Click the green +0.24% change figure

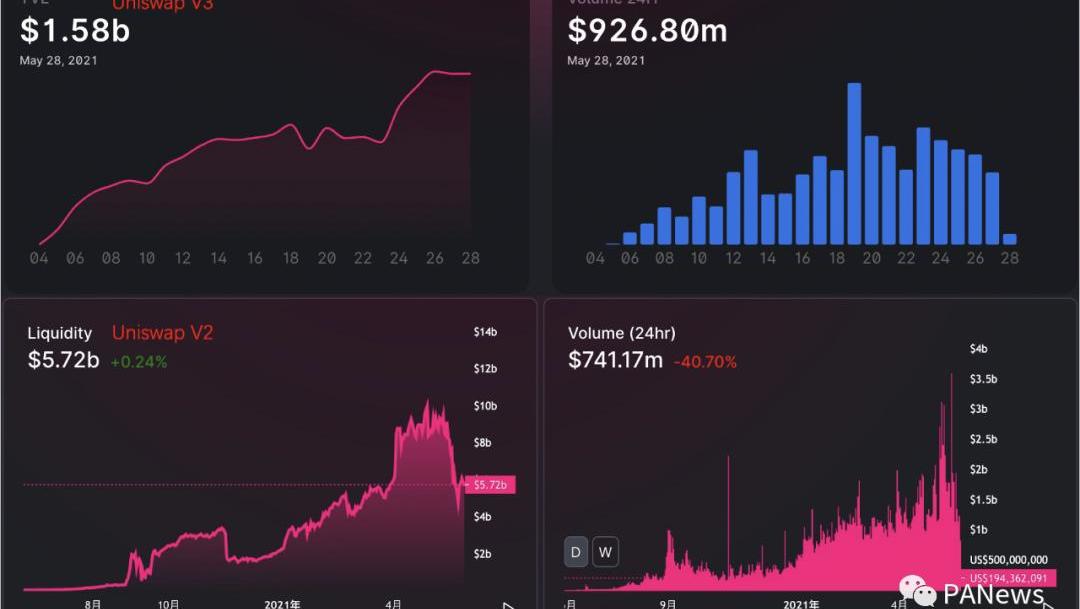(x=139, y=362)
